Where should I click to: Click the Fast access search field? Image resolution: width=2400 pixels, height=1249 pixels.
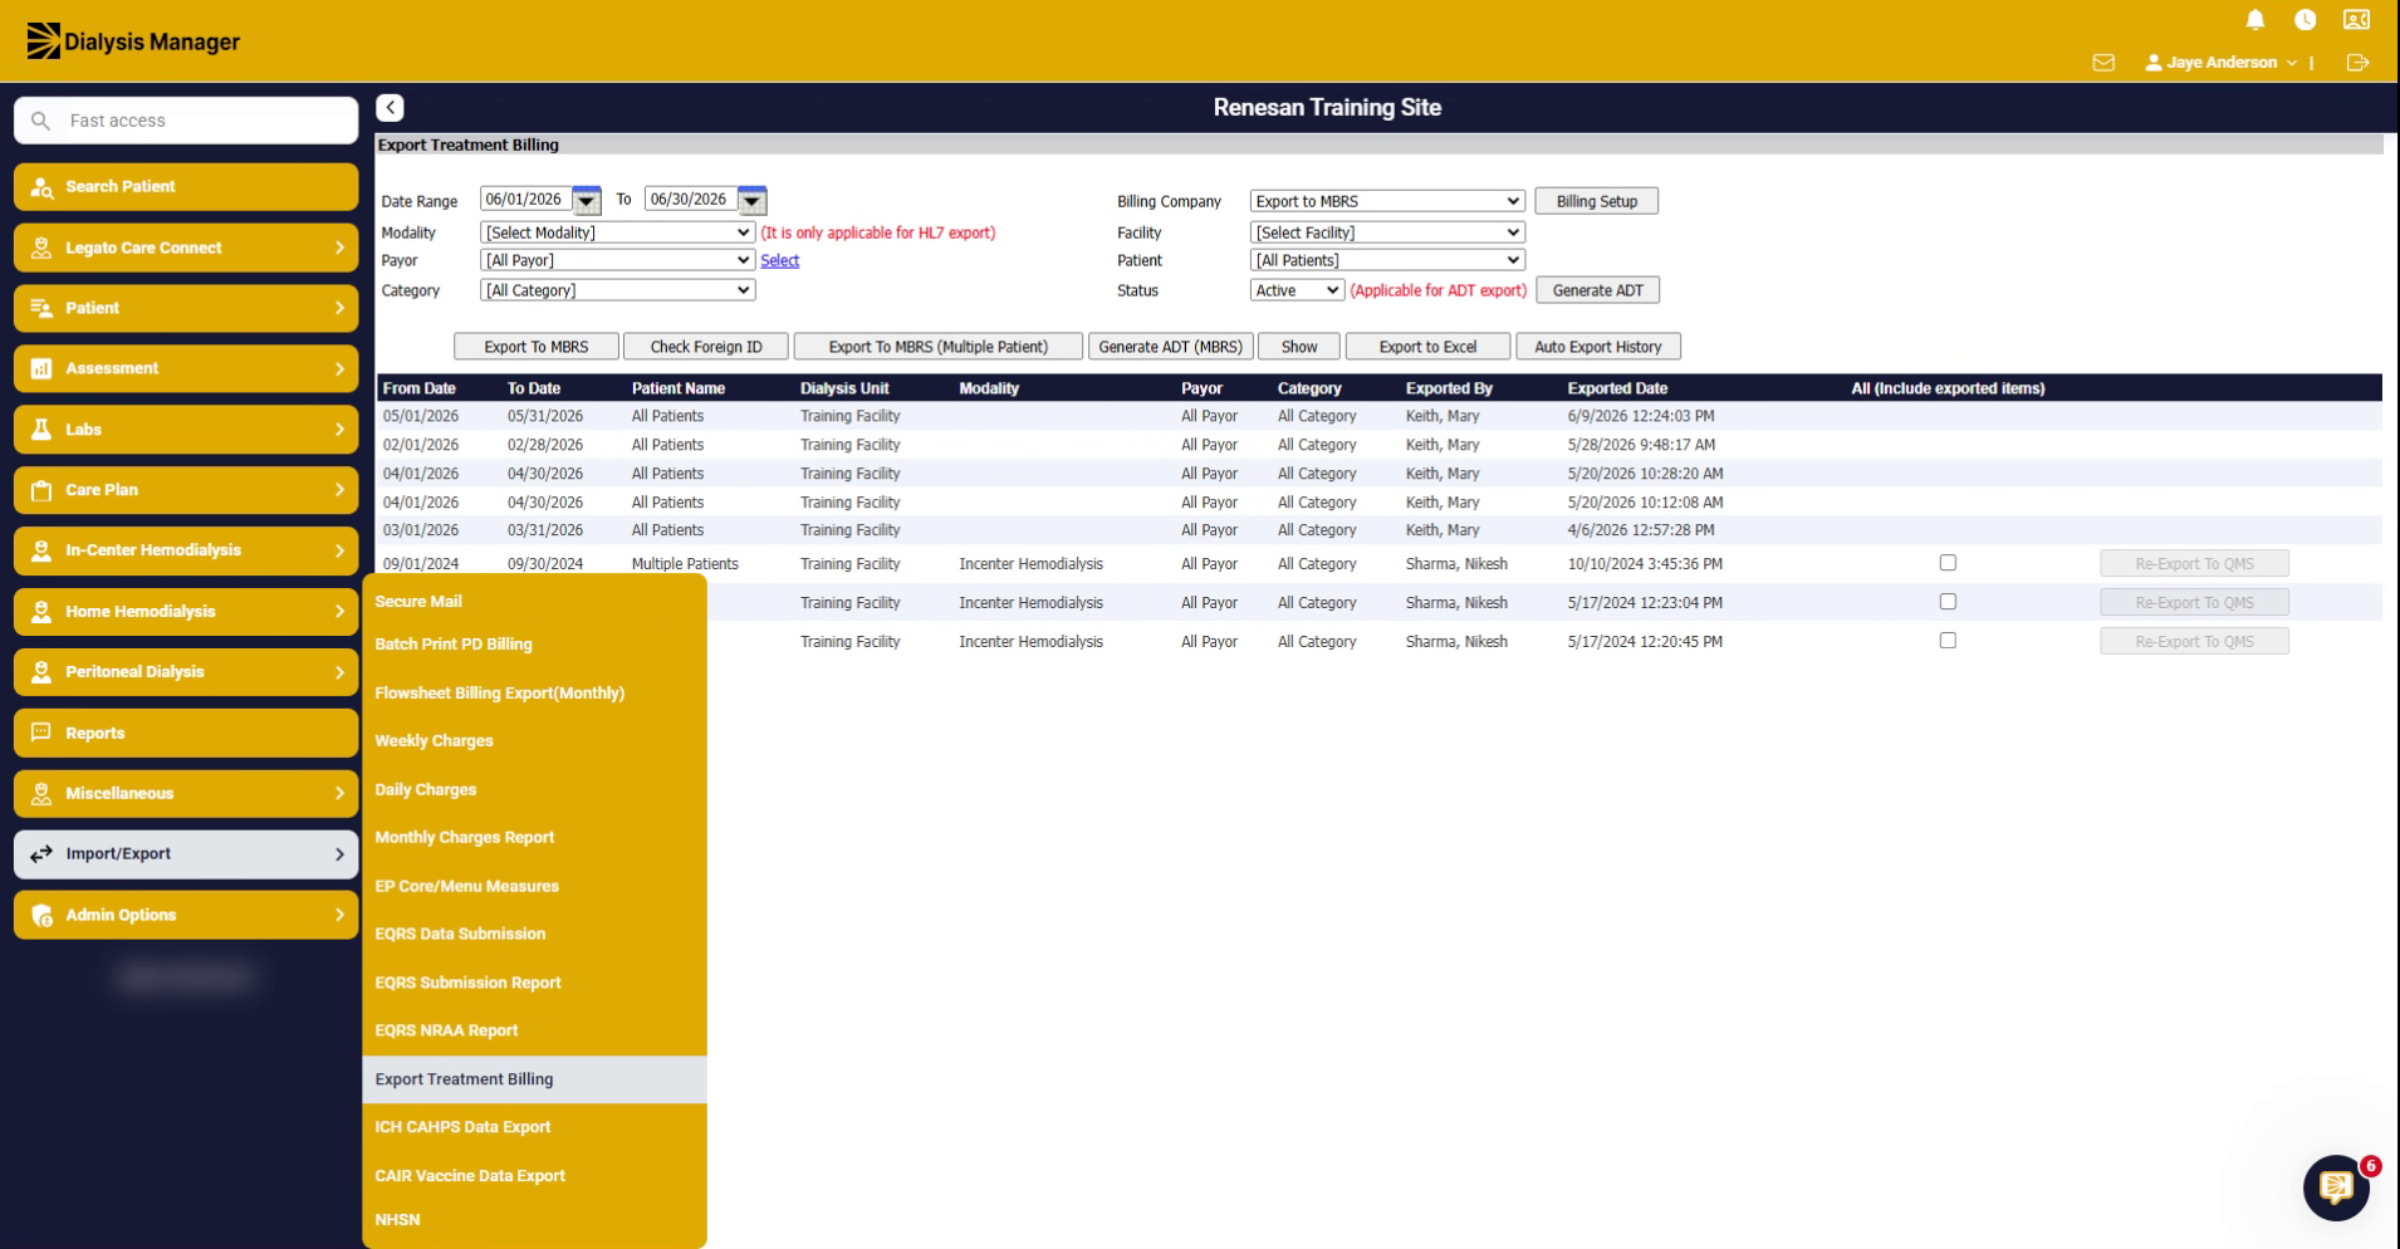(x=186, y=120)
